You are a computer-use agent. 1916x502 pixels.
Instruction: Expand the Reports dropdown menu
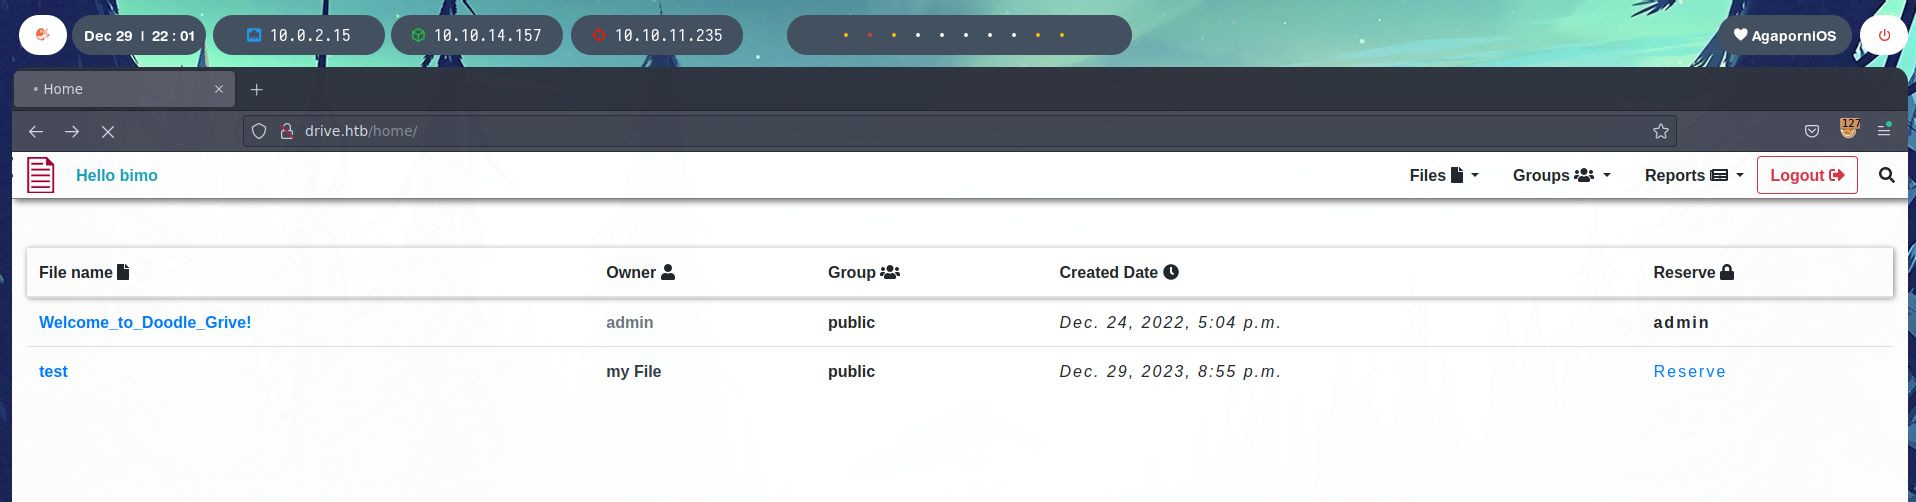(x=1693, y=175)
